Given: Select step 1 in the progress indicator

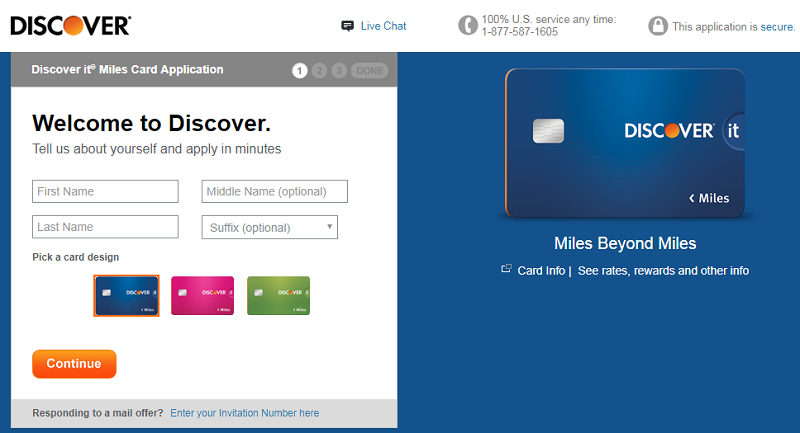Looking at the screenshot, I should (299, 70).
